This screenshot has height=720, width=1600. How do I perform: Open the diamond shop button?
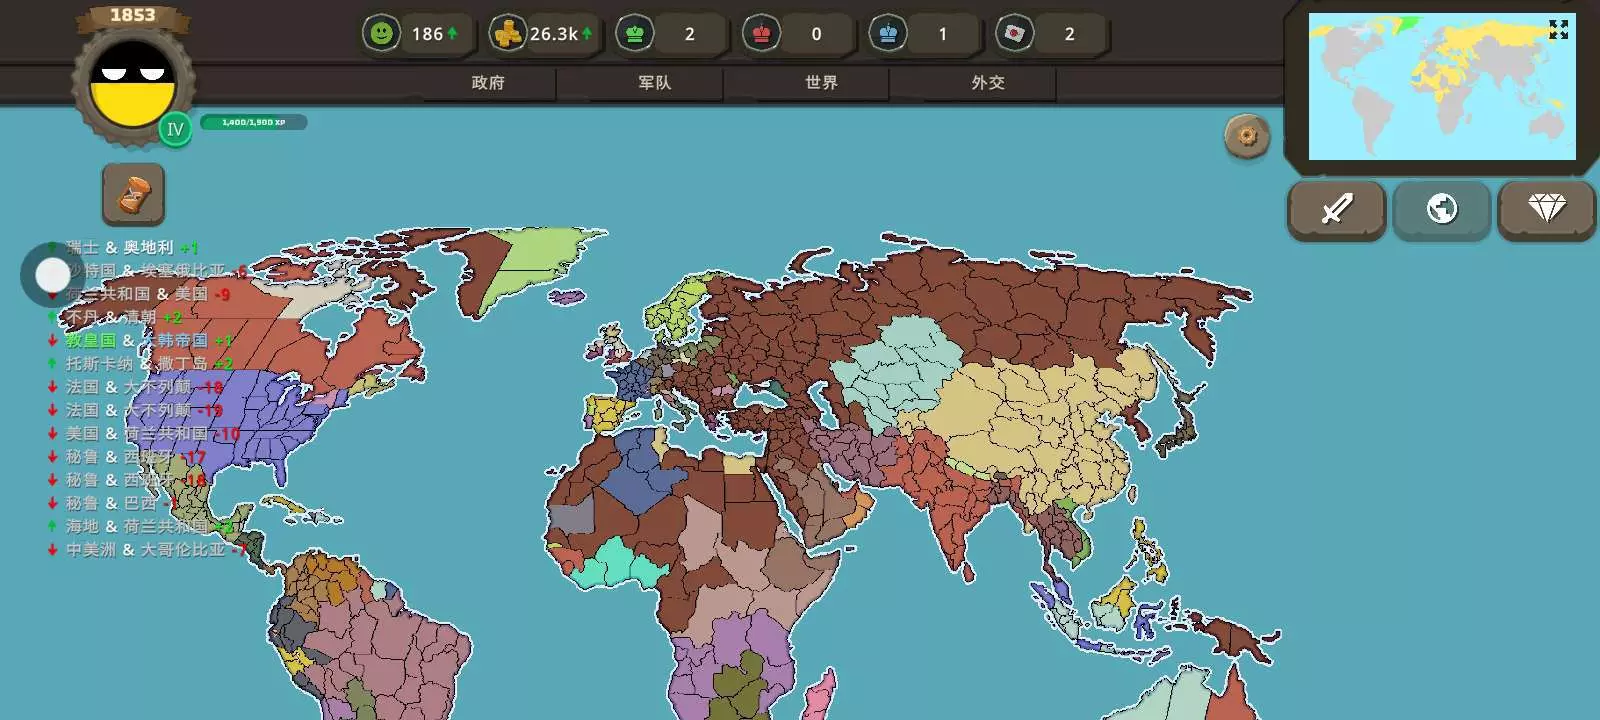pos(1546,209)
